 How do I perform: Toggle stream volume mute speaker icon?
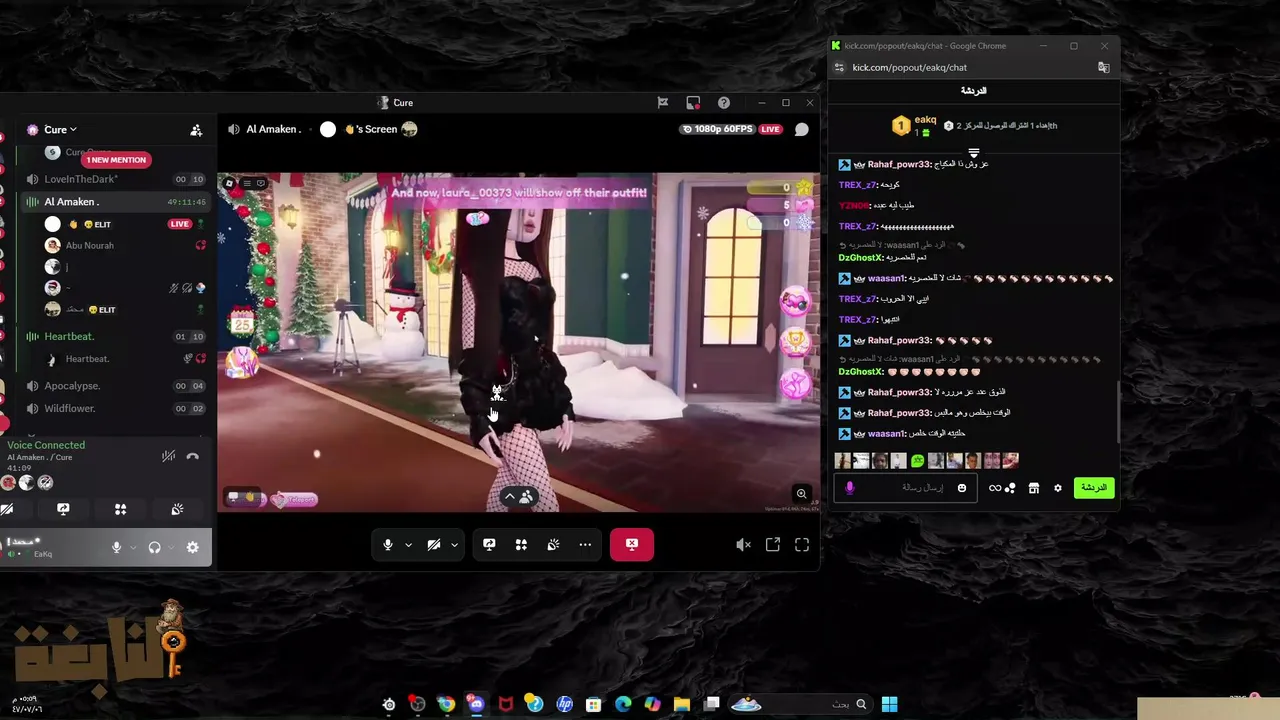[743, 545]
